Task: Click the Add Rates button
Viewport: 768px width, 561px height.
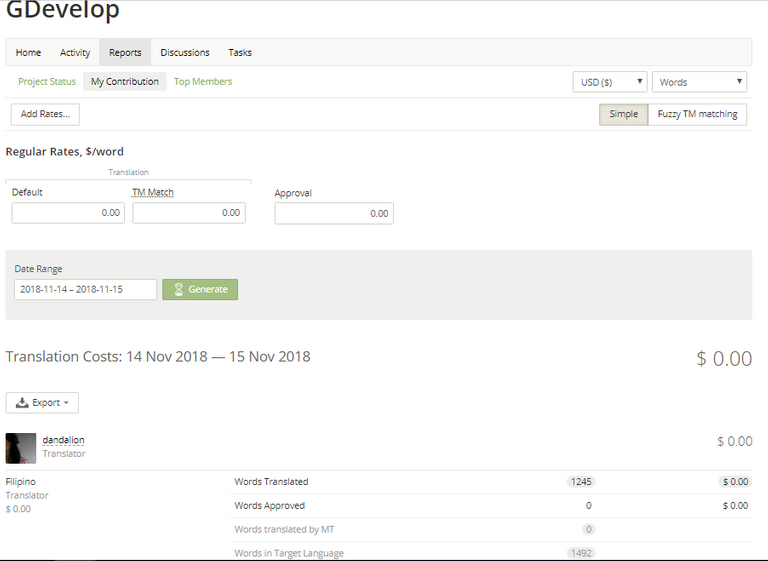Action: tap(45, 114)
